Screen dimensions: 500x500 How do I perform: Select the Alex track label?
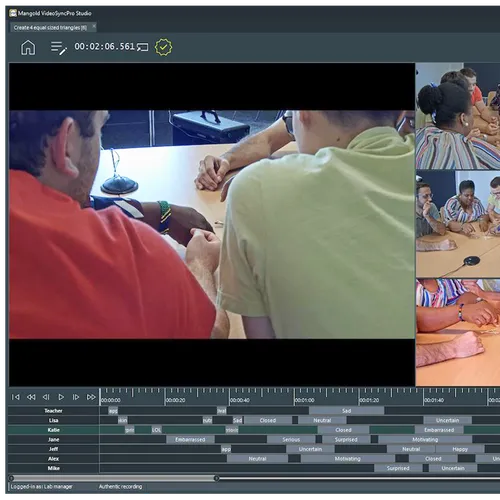coord(53,459)
